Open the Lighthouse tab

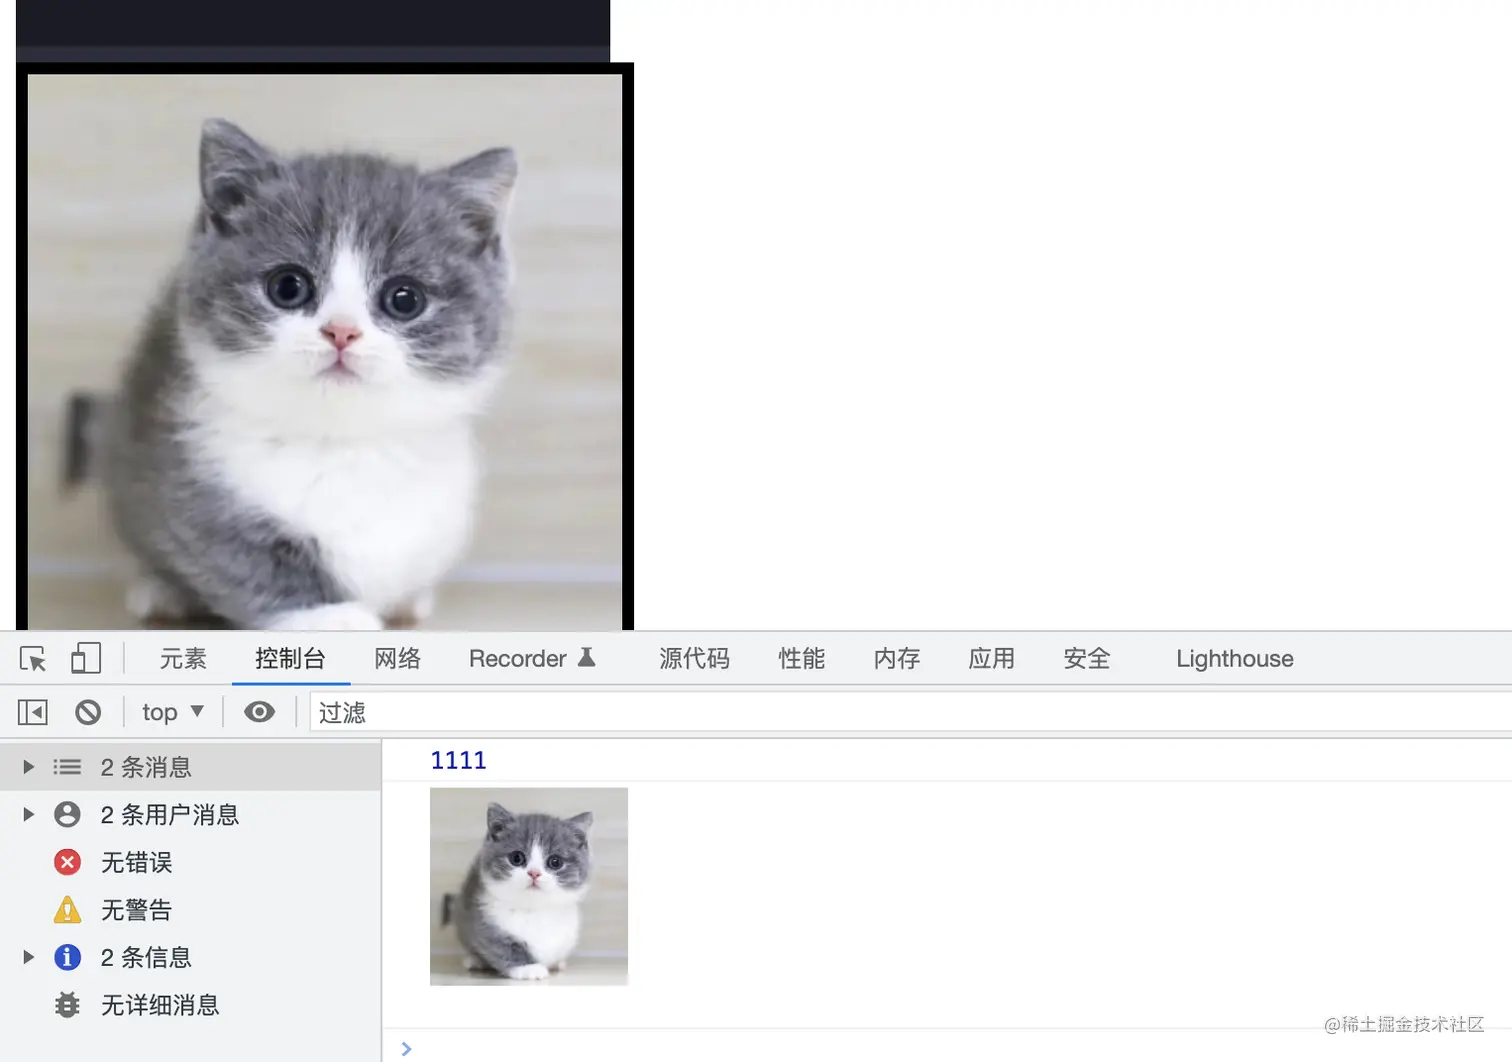(1235, 659)
